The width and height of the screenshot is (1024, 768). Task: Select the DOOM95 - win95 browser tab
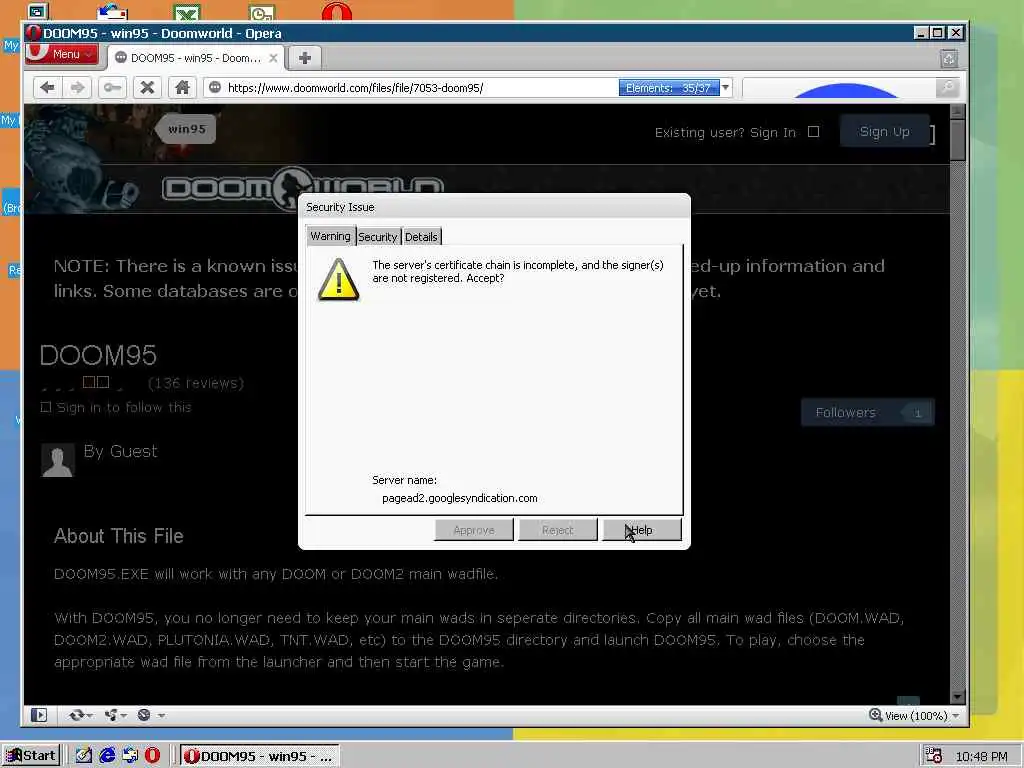pos(195,58)
